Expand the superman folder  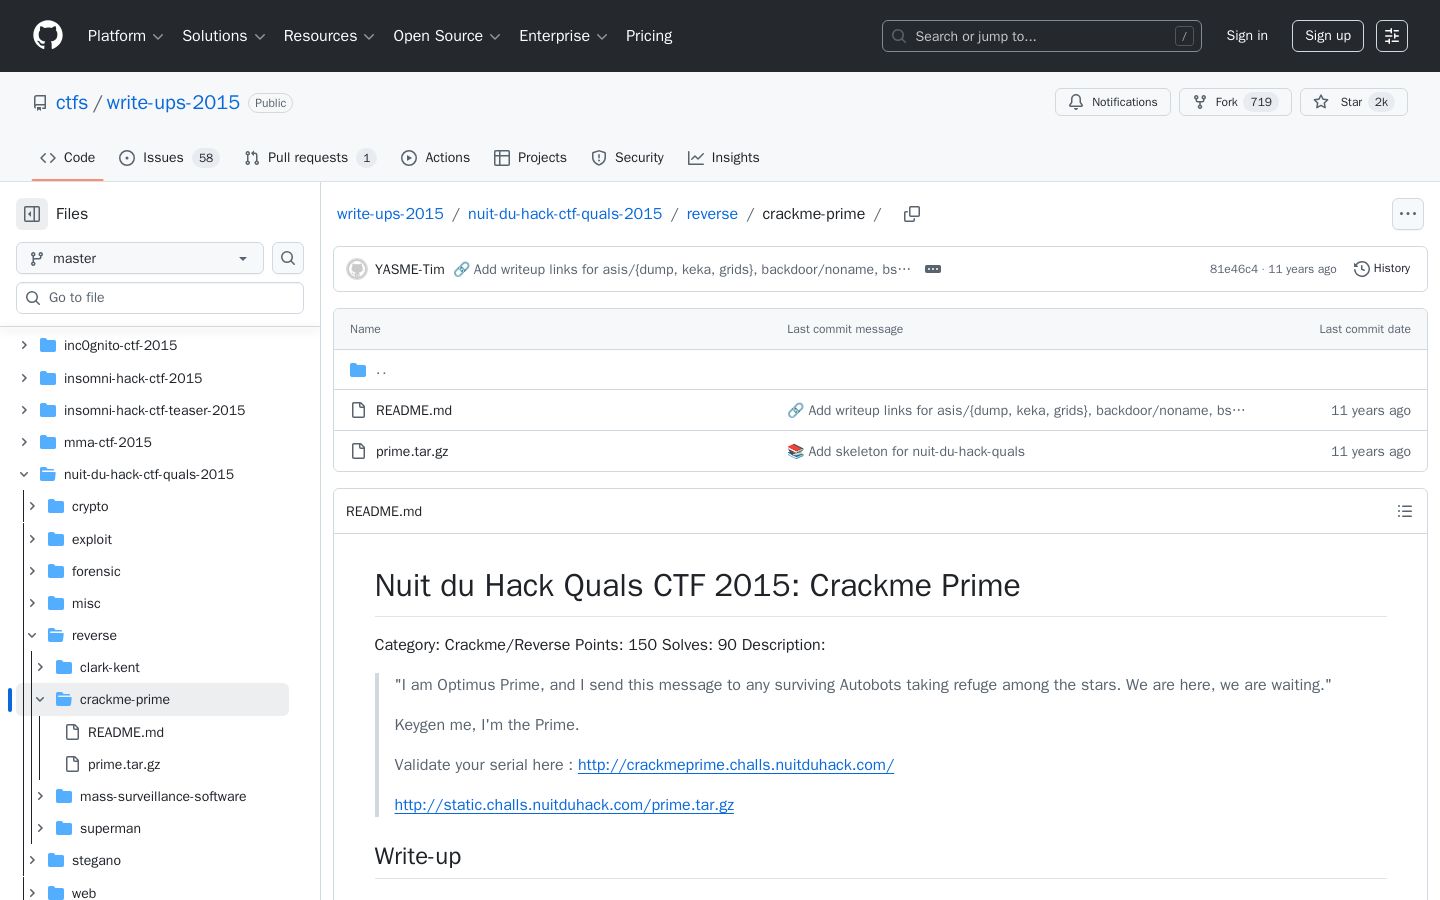tap(40, 828)
